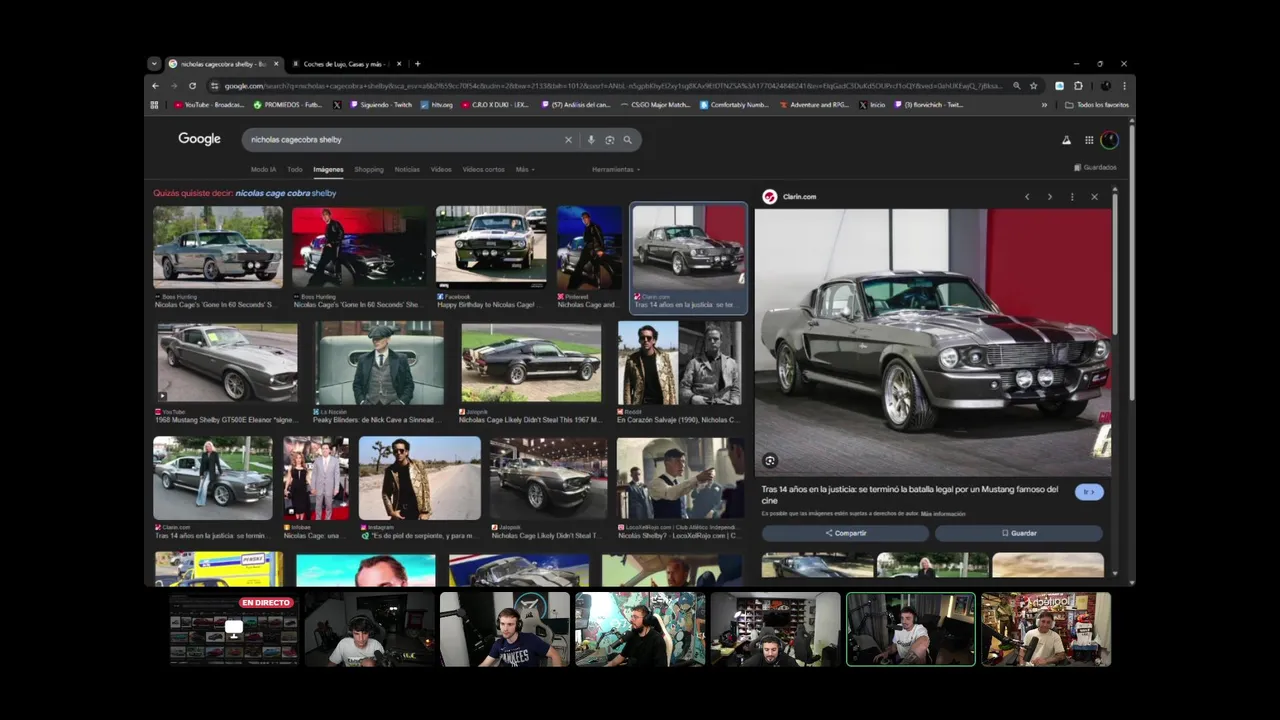Click the preview panel vertical scrollbar
This screenshot has width=1280, height=720.
1115,260
